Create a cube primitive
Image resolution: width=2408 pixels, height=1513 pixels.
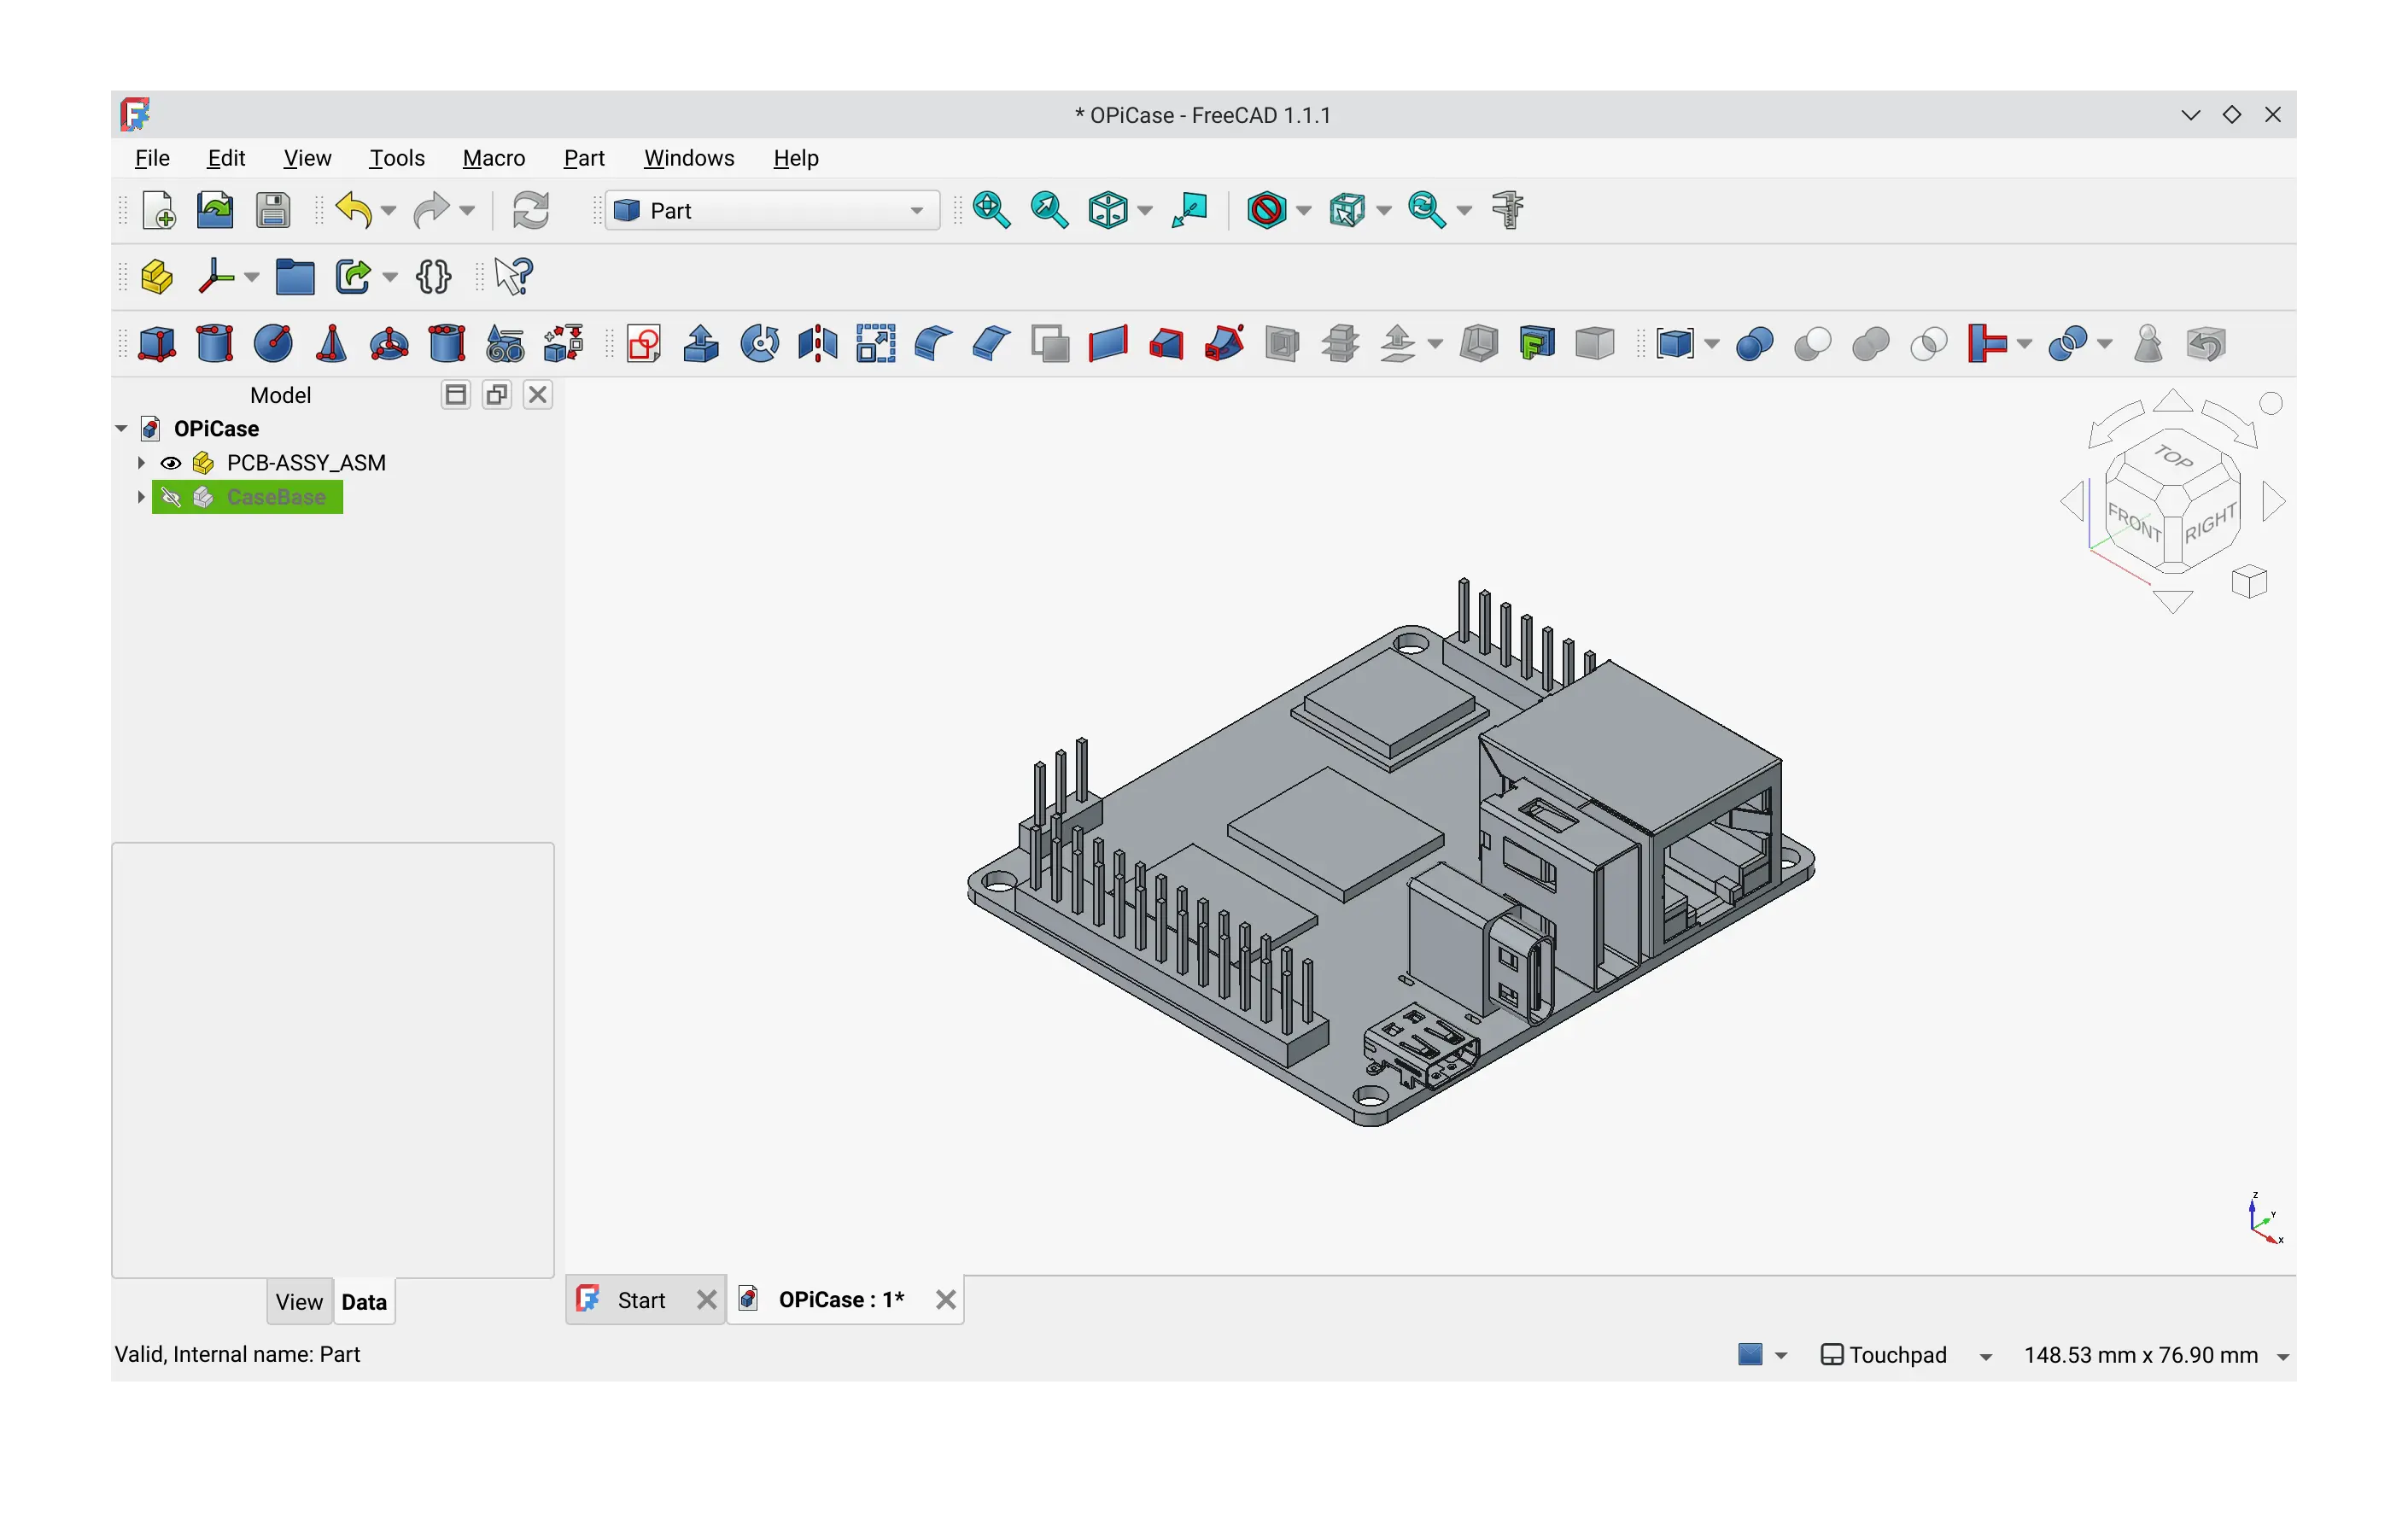click(157, 344)
